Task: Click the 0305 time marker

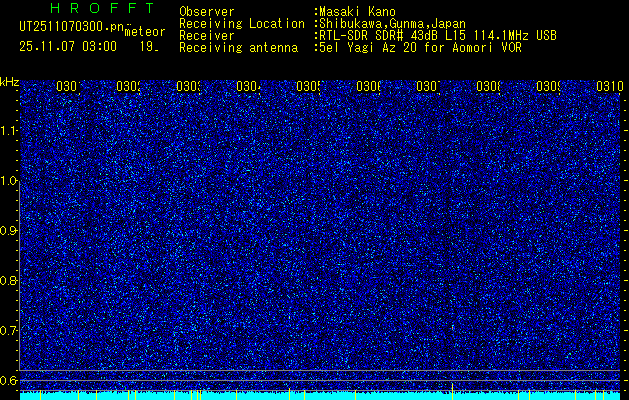Action: tap(308, 86)
